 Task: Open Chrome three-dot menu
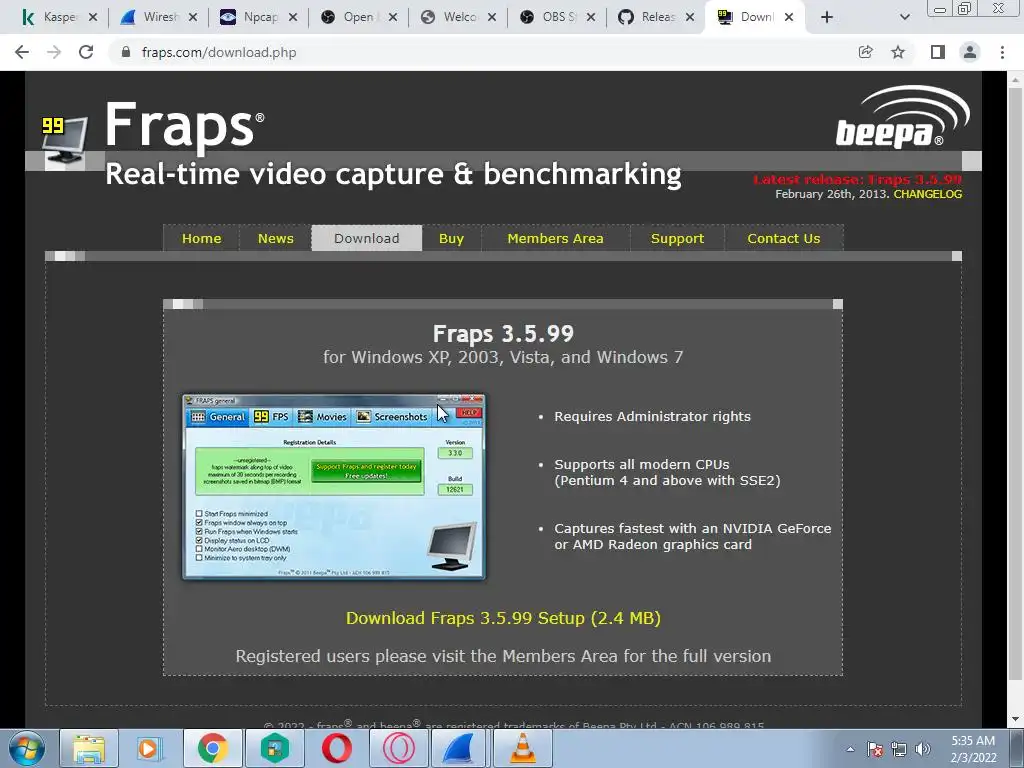point(1002,52)
